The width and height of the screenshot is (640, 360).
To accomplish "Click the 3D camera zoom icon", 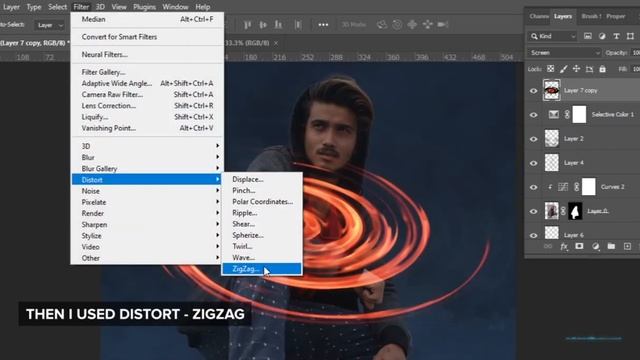I will [x=442, y=25].
